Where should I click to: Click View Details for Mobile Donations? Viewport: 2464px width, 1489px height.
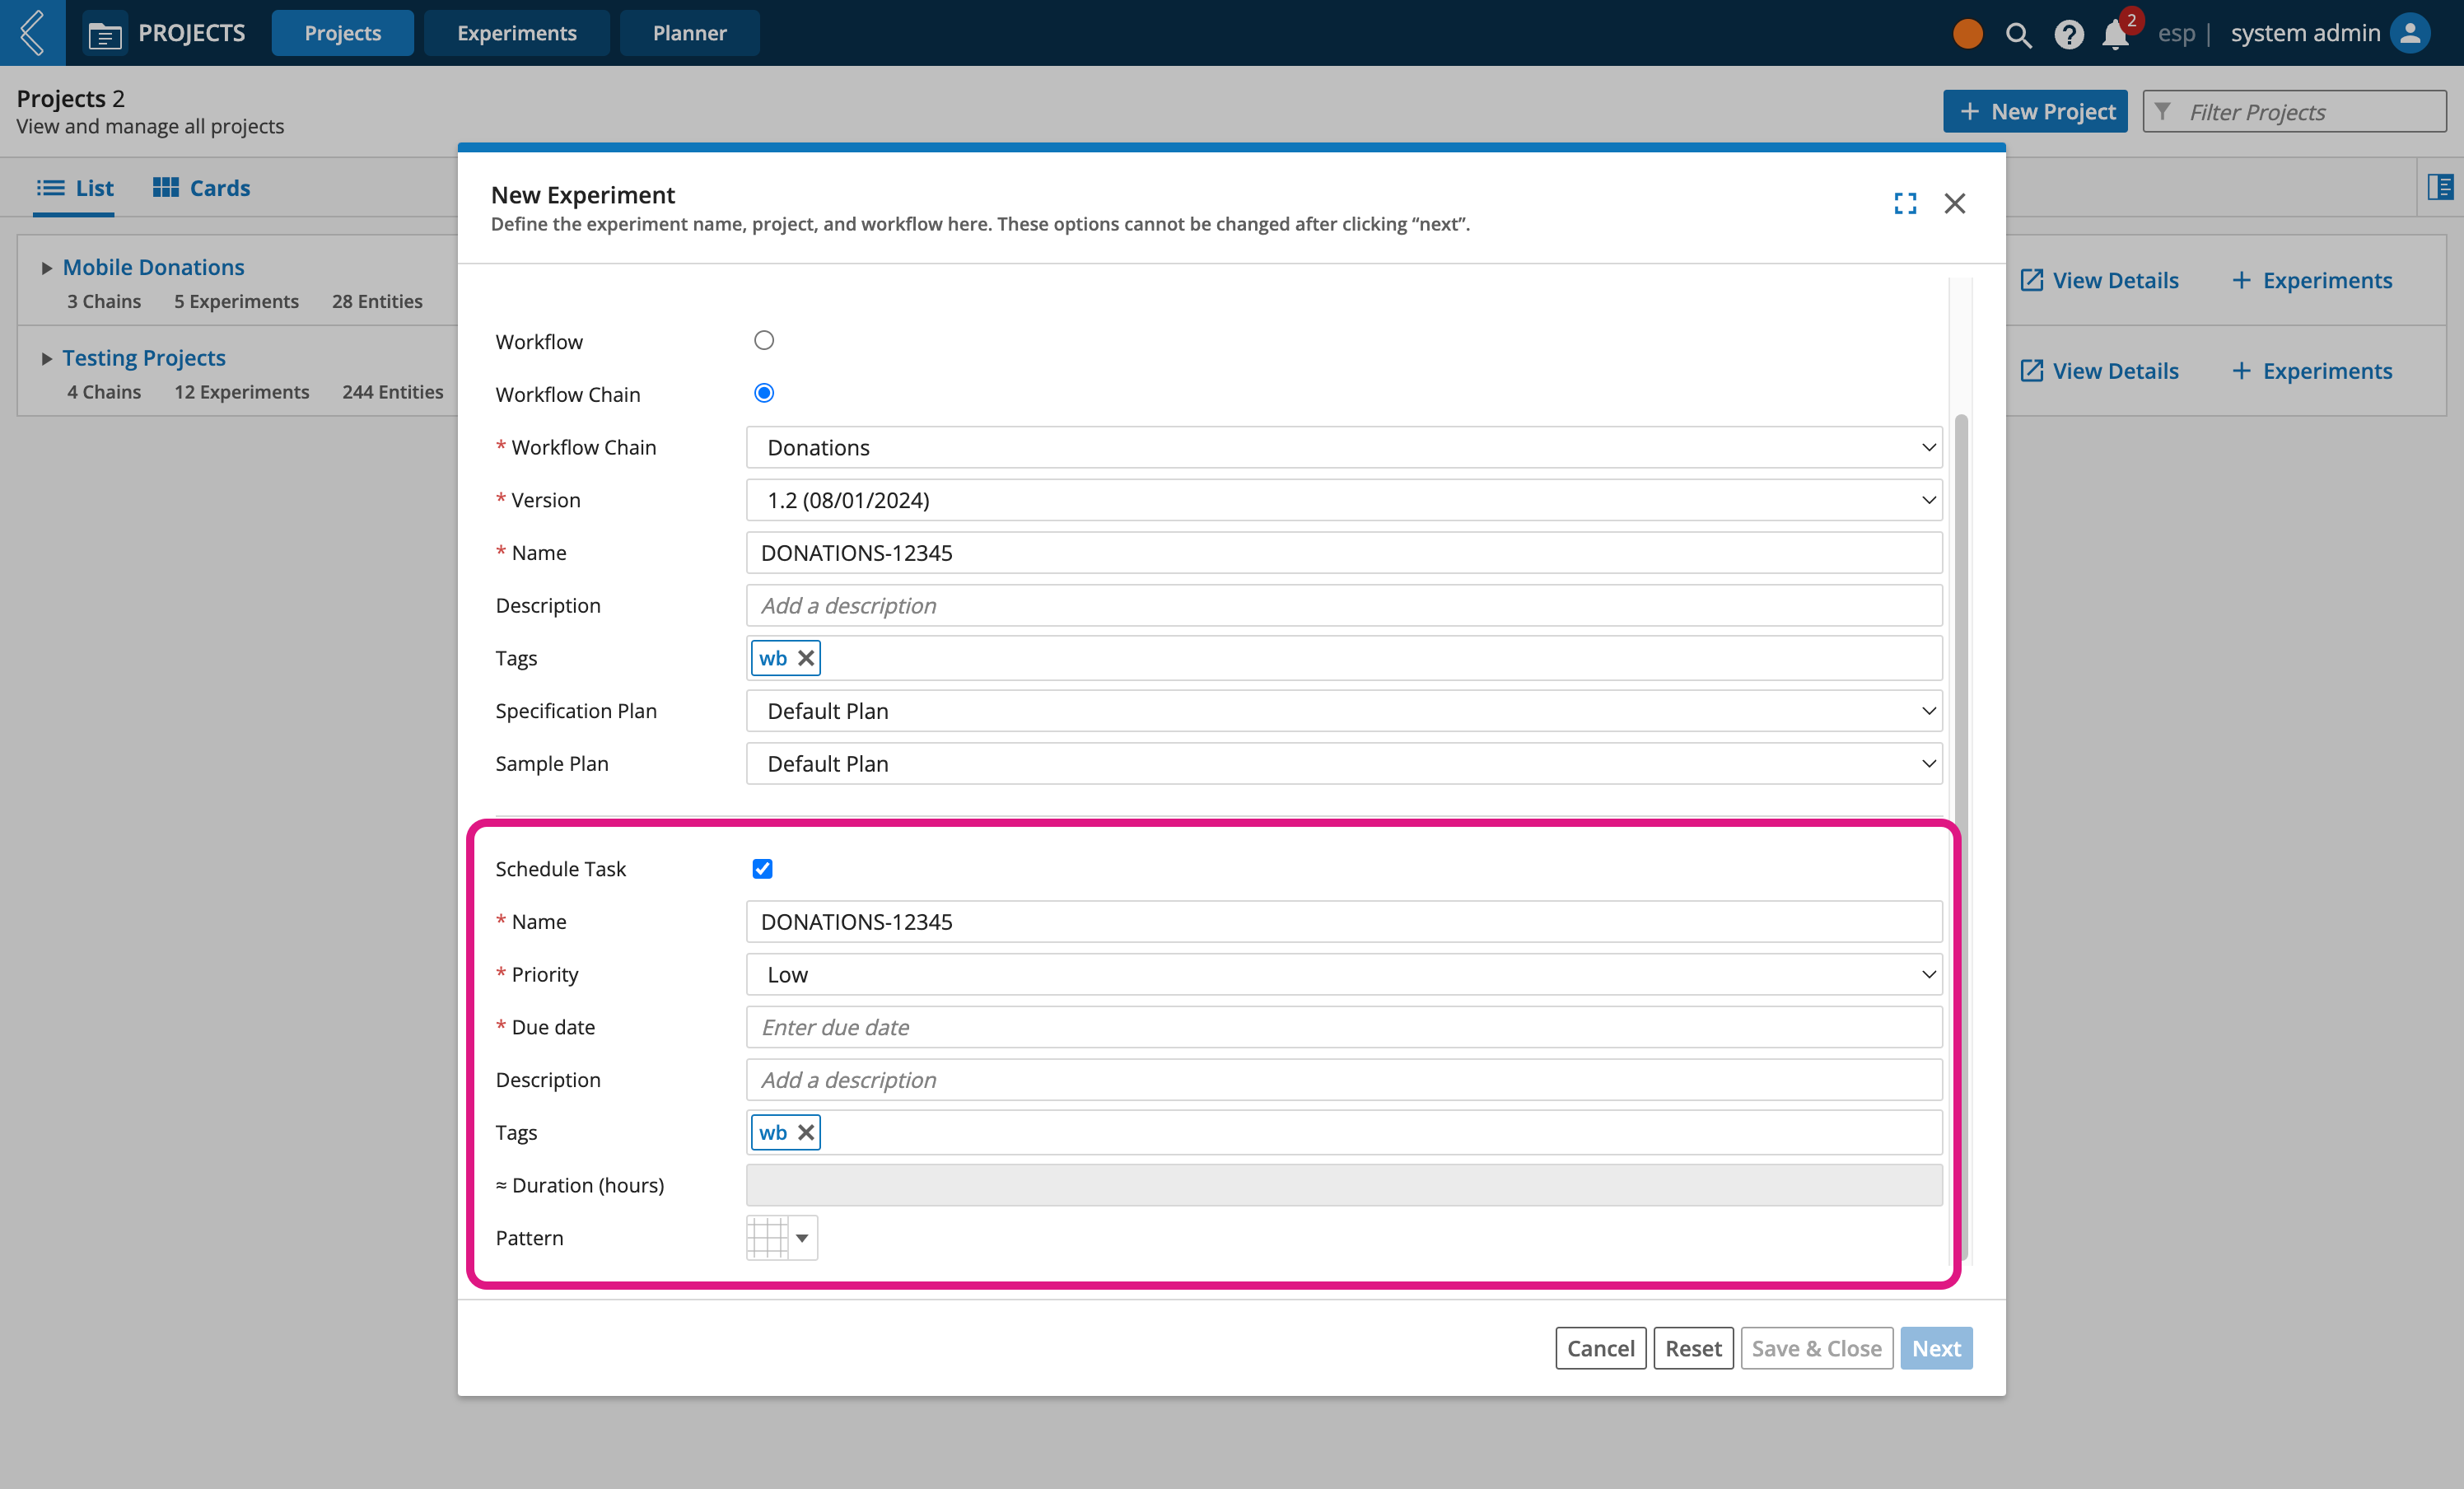pyautogui.click(x=2099, y=280)
